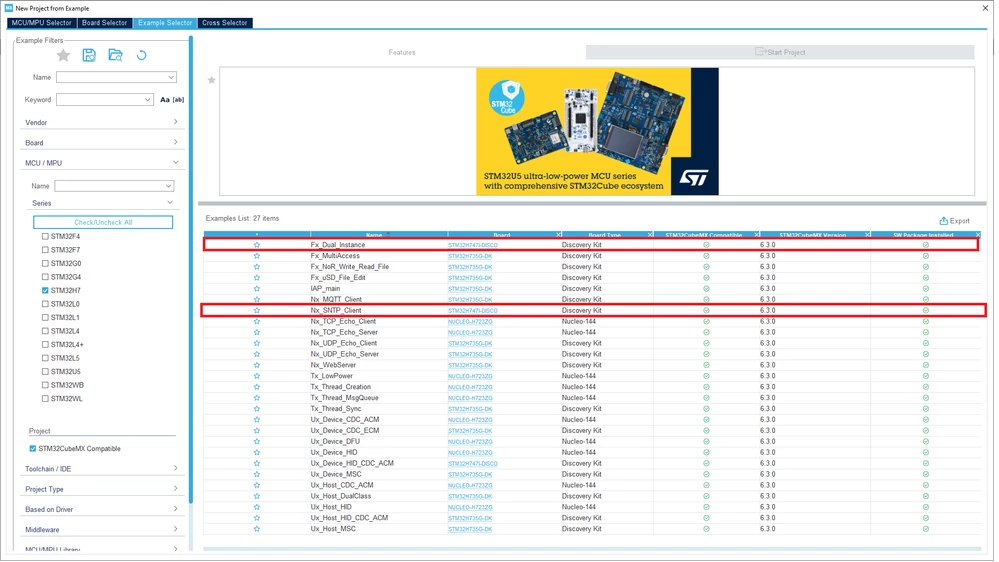Viewport: 999px width, 562px height.
Task: Click the examples list horizontal scrollbar
Action: click(x=592, y=549)
